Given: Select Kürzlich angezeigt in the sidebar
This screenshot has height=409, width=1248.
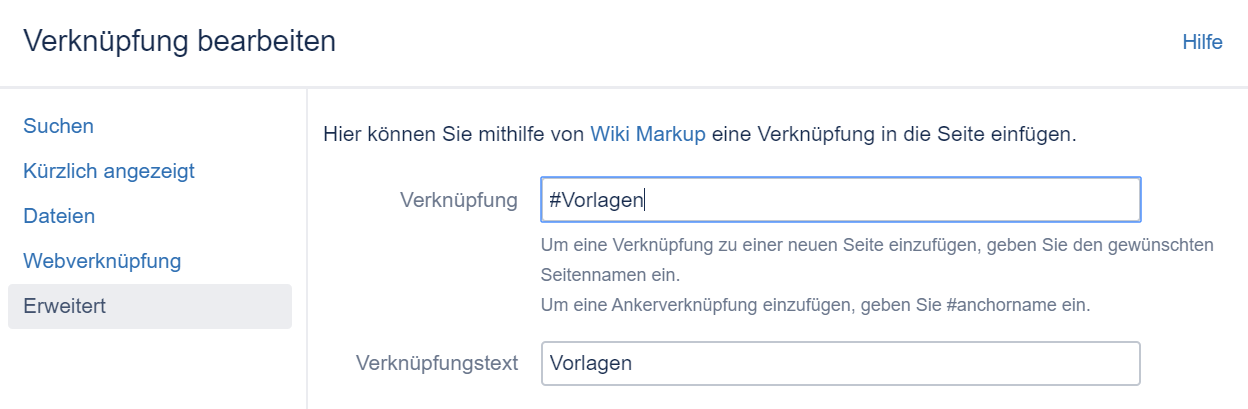Looking at the screenshot, I should tap(108, 171).
